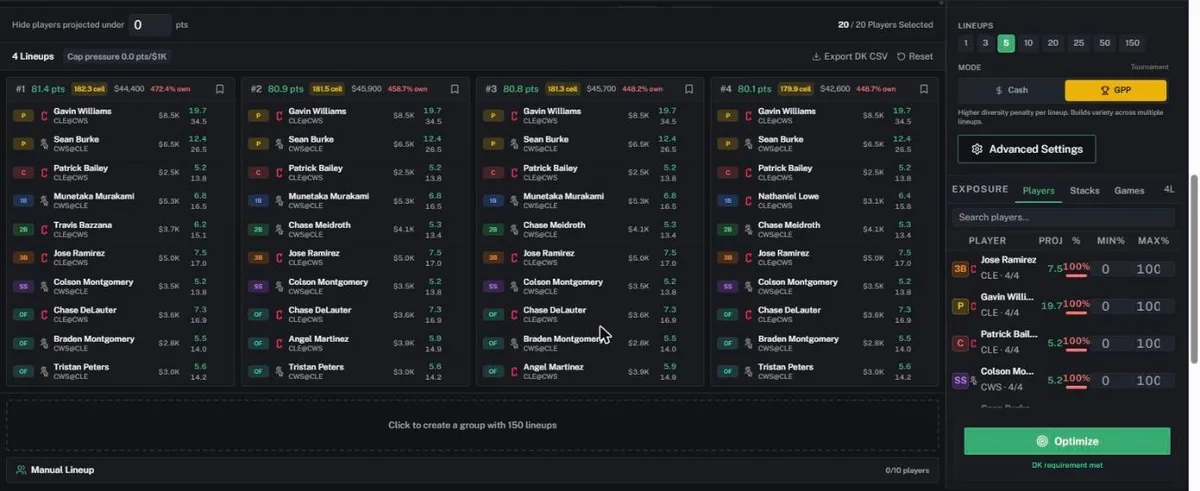Click SS position badge for Colson Montgomery in exposure

pyautogui.click(x=960, y=380)
